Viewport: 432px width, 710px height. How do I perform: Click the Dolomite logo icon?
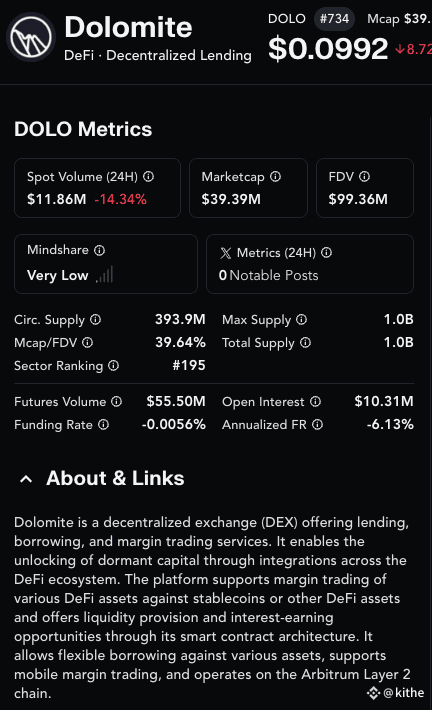click(x=31, y=37)
